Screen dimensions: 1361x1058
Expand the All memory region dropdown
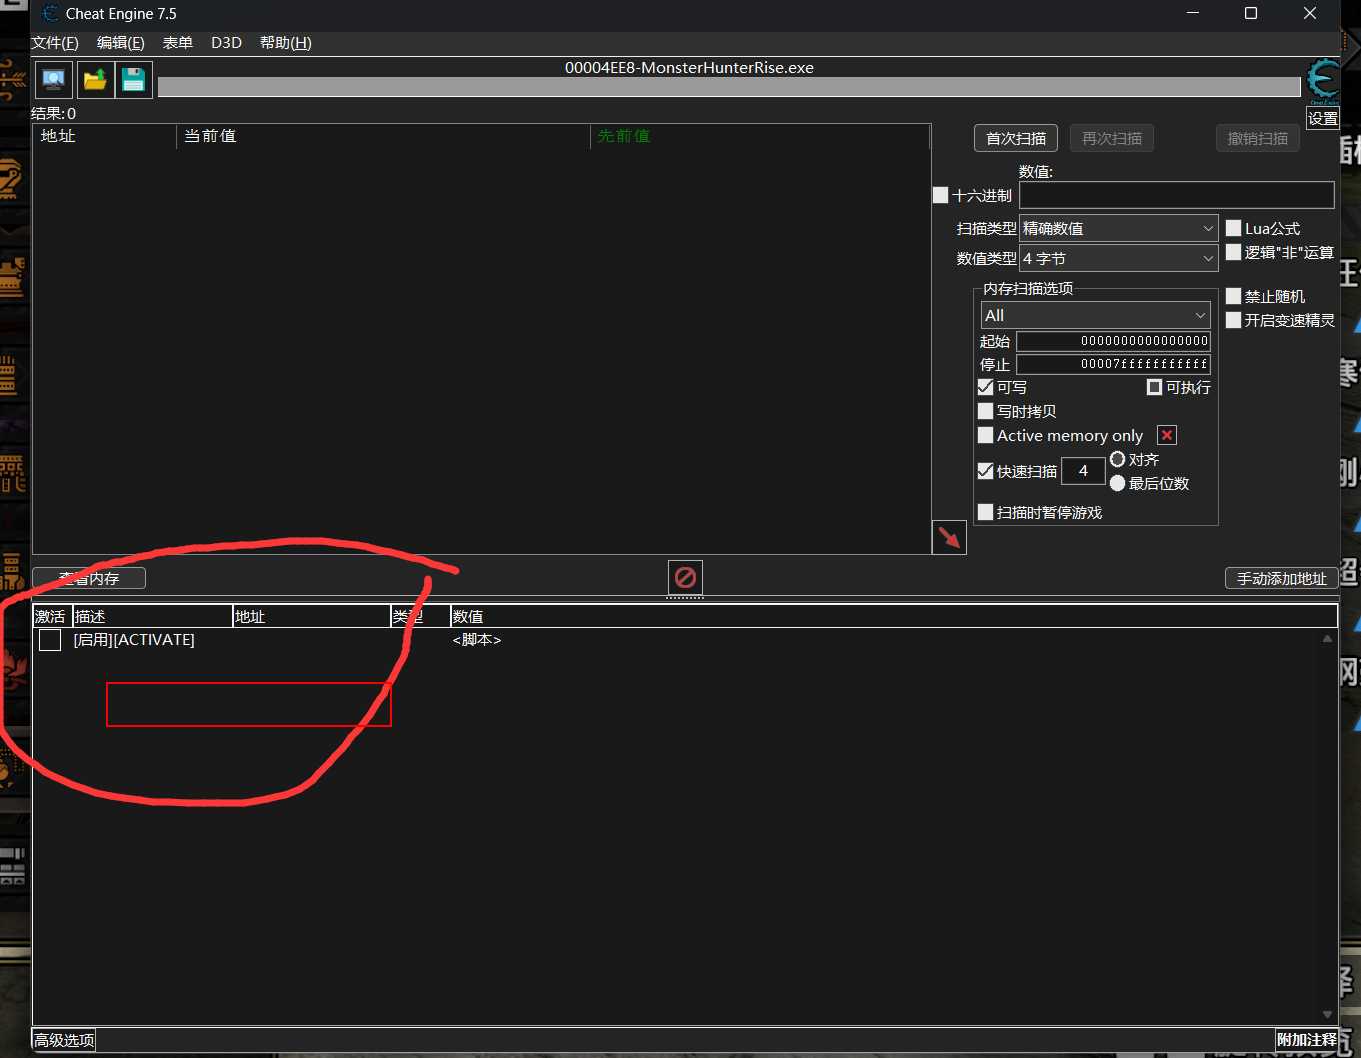(1095, 315)
